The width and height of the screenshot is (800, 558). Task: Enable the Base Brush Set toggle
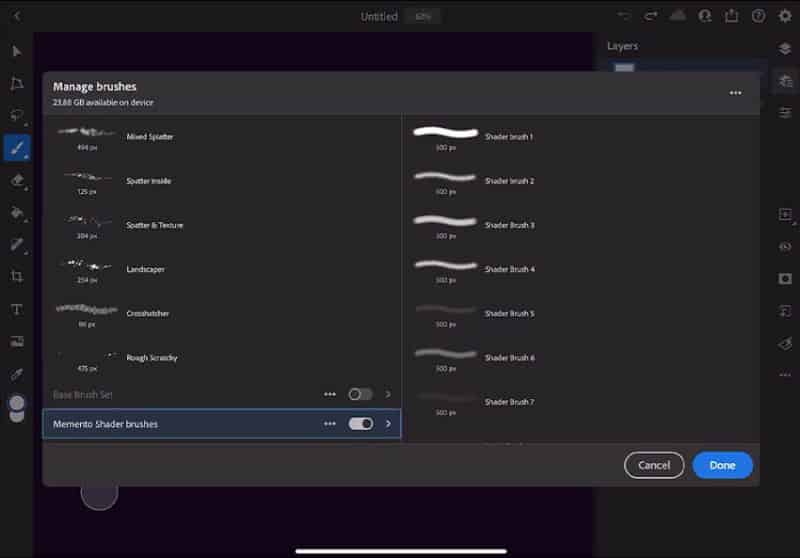[x=360, y=394]
